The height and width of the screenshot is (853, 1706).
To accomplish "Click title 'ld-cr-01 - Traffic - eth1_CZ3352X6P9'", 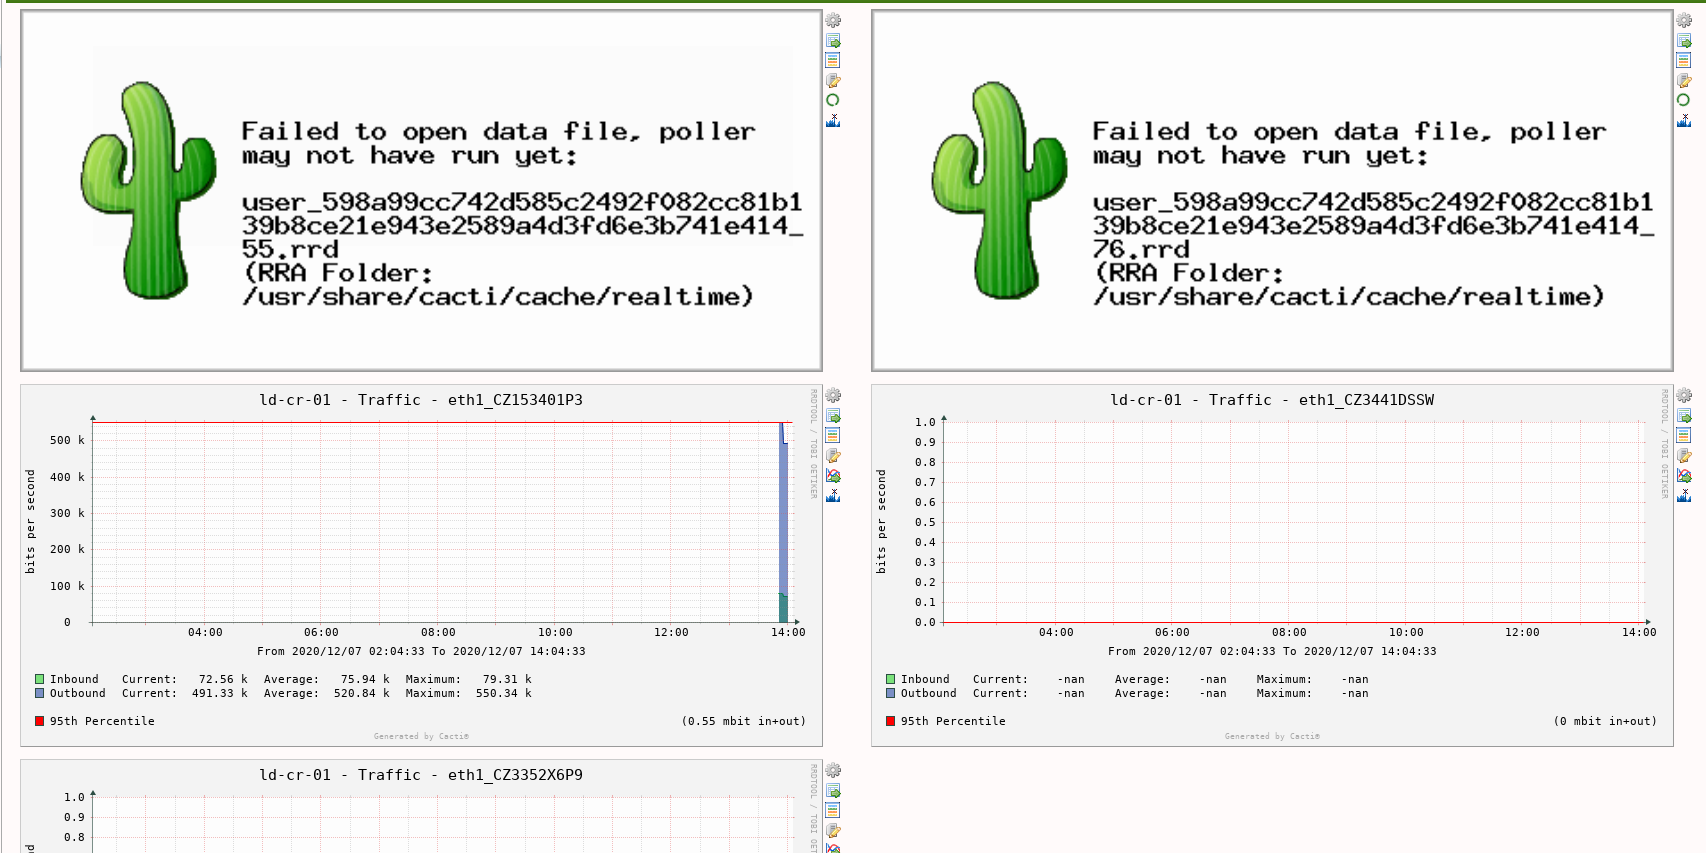I will pyautogui.click(x=421, y=775).
